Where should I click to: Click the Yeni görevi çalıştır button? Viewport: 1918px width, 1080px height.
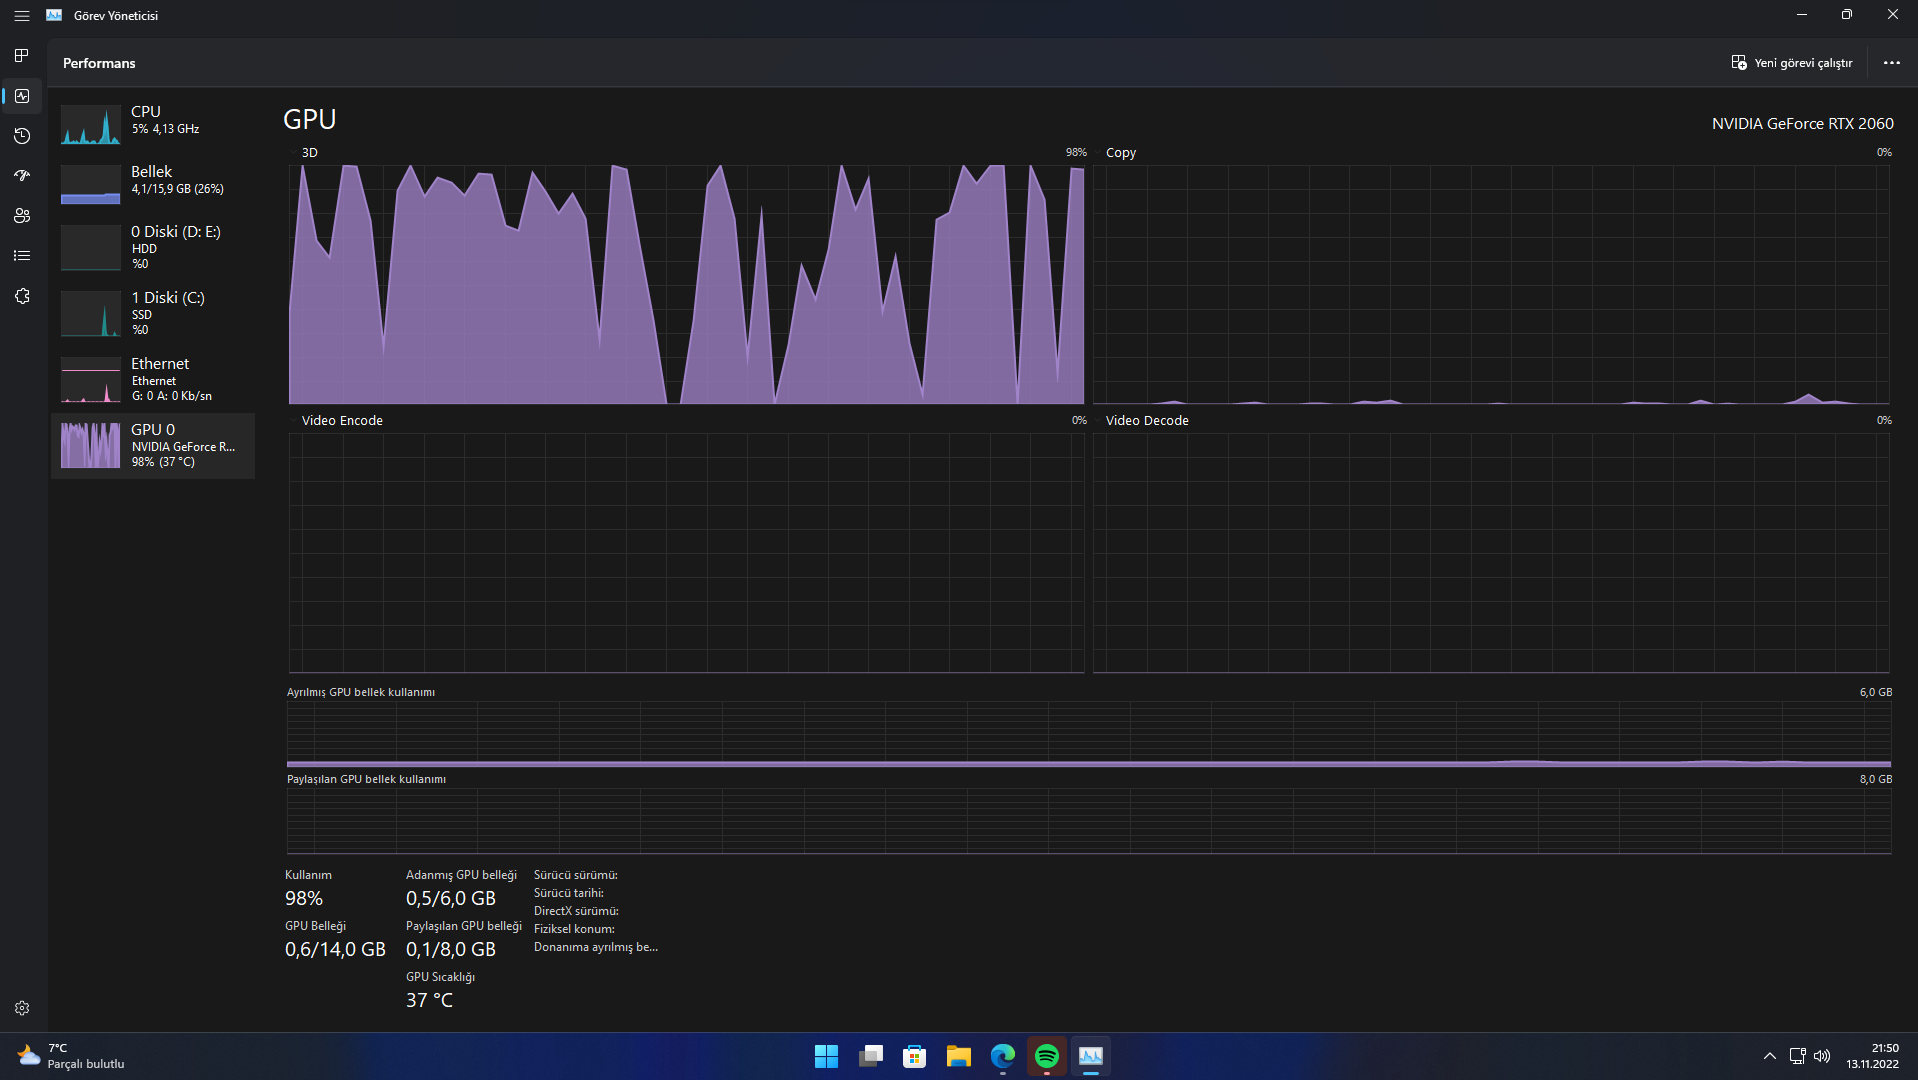coord(1792,63)
